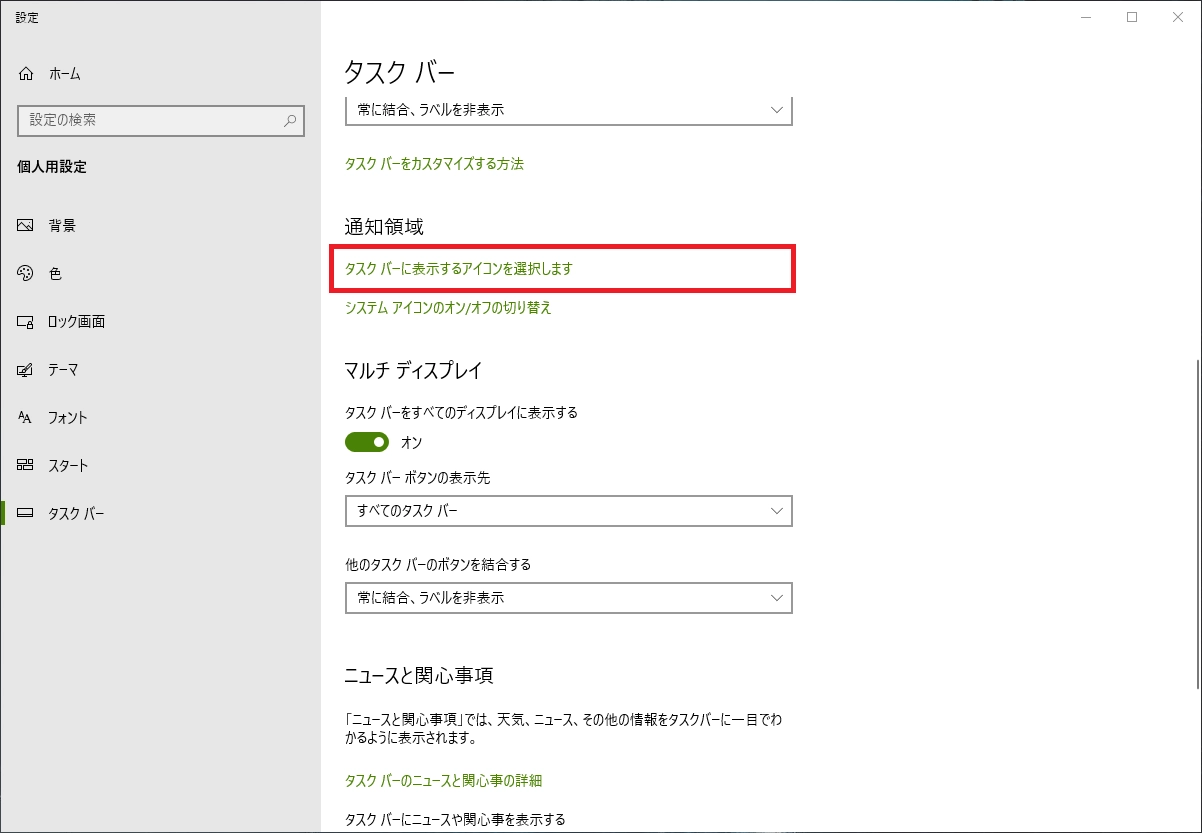Open the top 常に結合、ラベルを非表示 dropdown

pyautogui.click(x=568, y=110)
